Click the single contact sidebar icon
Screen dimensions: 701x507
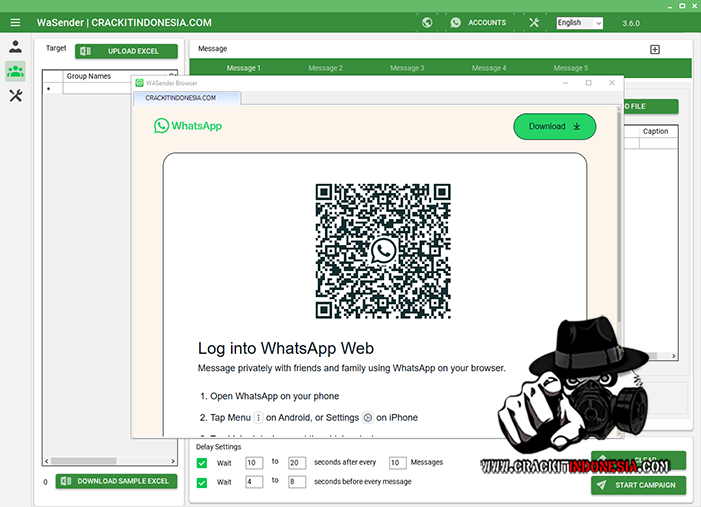pos(15,46)
